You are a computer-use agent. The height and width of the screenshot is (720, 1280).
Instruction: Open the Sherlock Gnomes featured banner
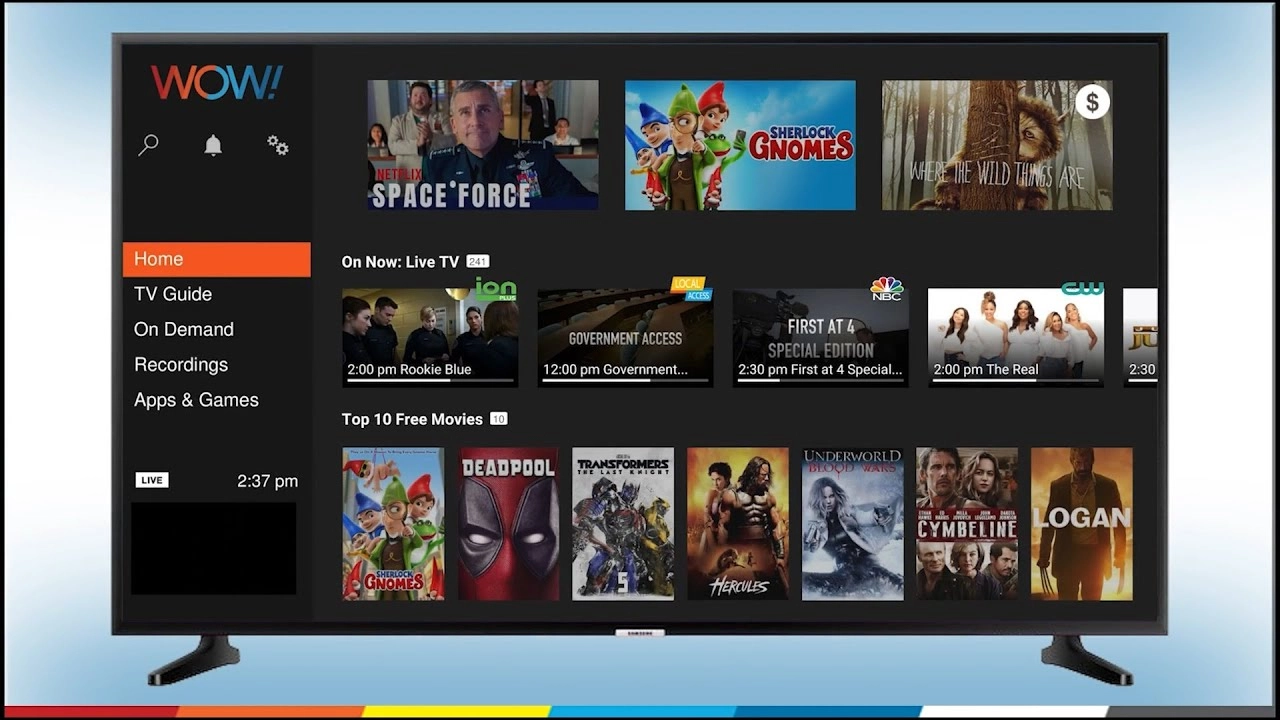(x=740, y=145)
